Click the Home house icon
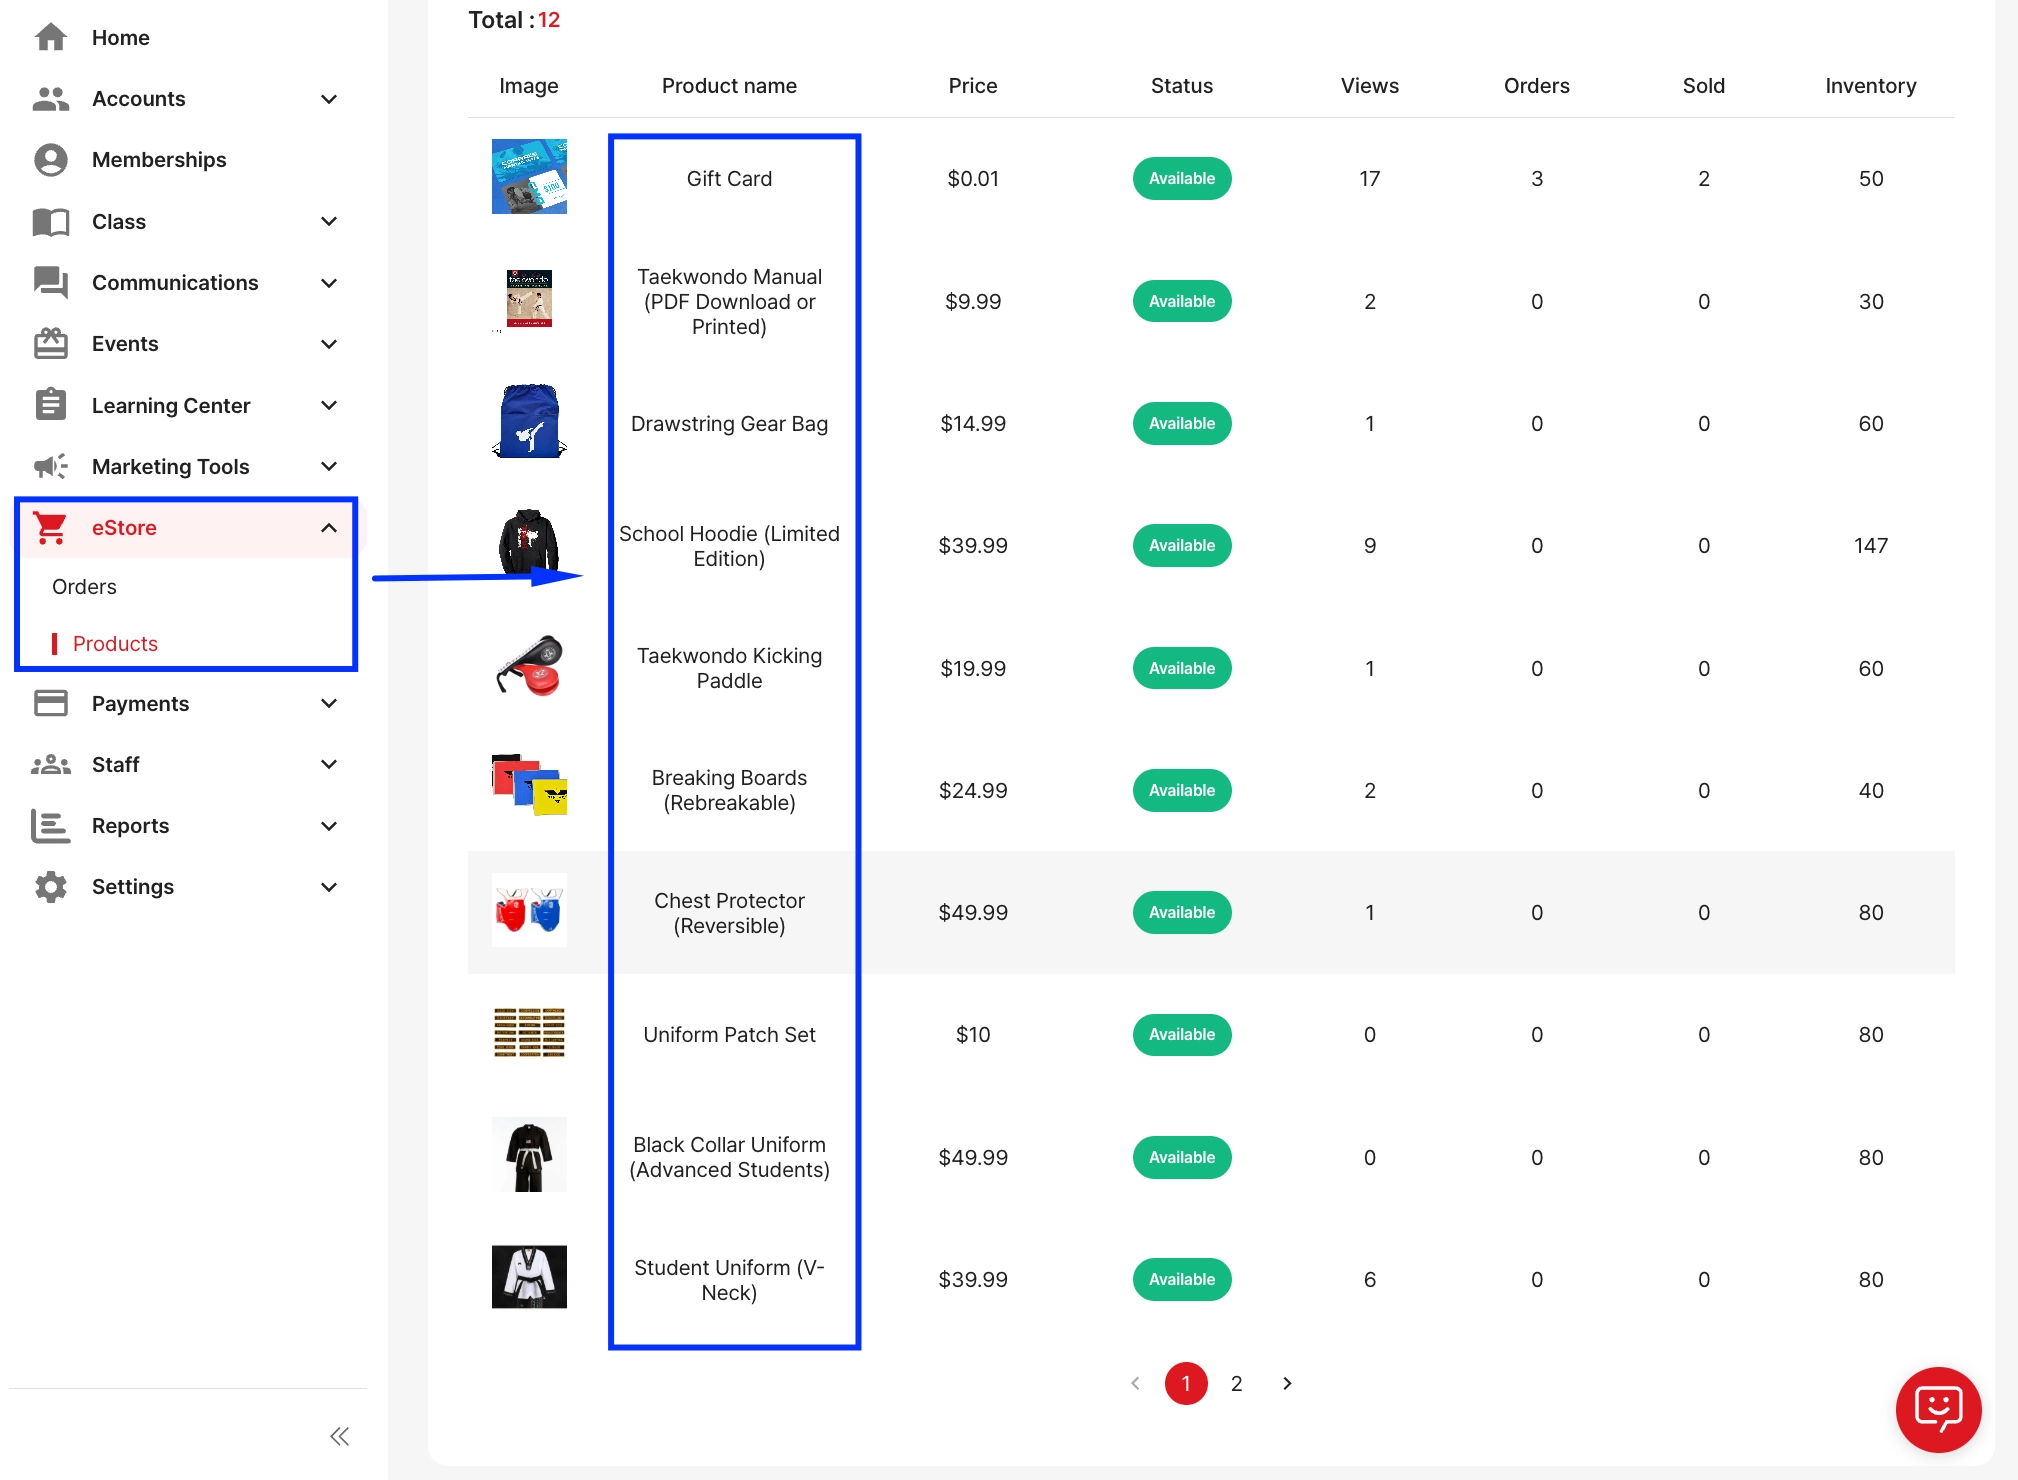This screenshot has width=2018, height=1480. 50,38
